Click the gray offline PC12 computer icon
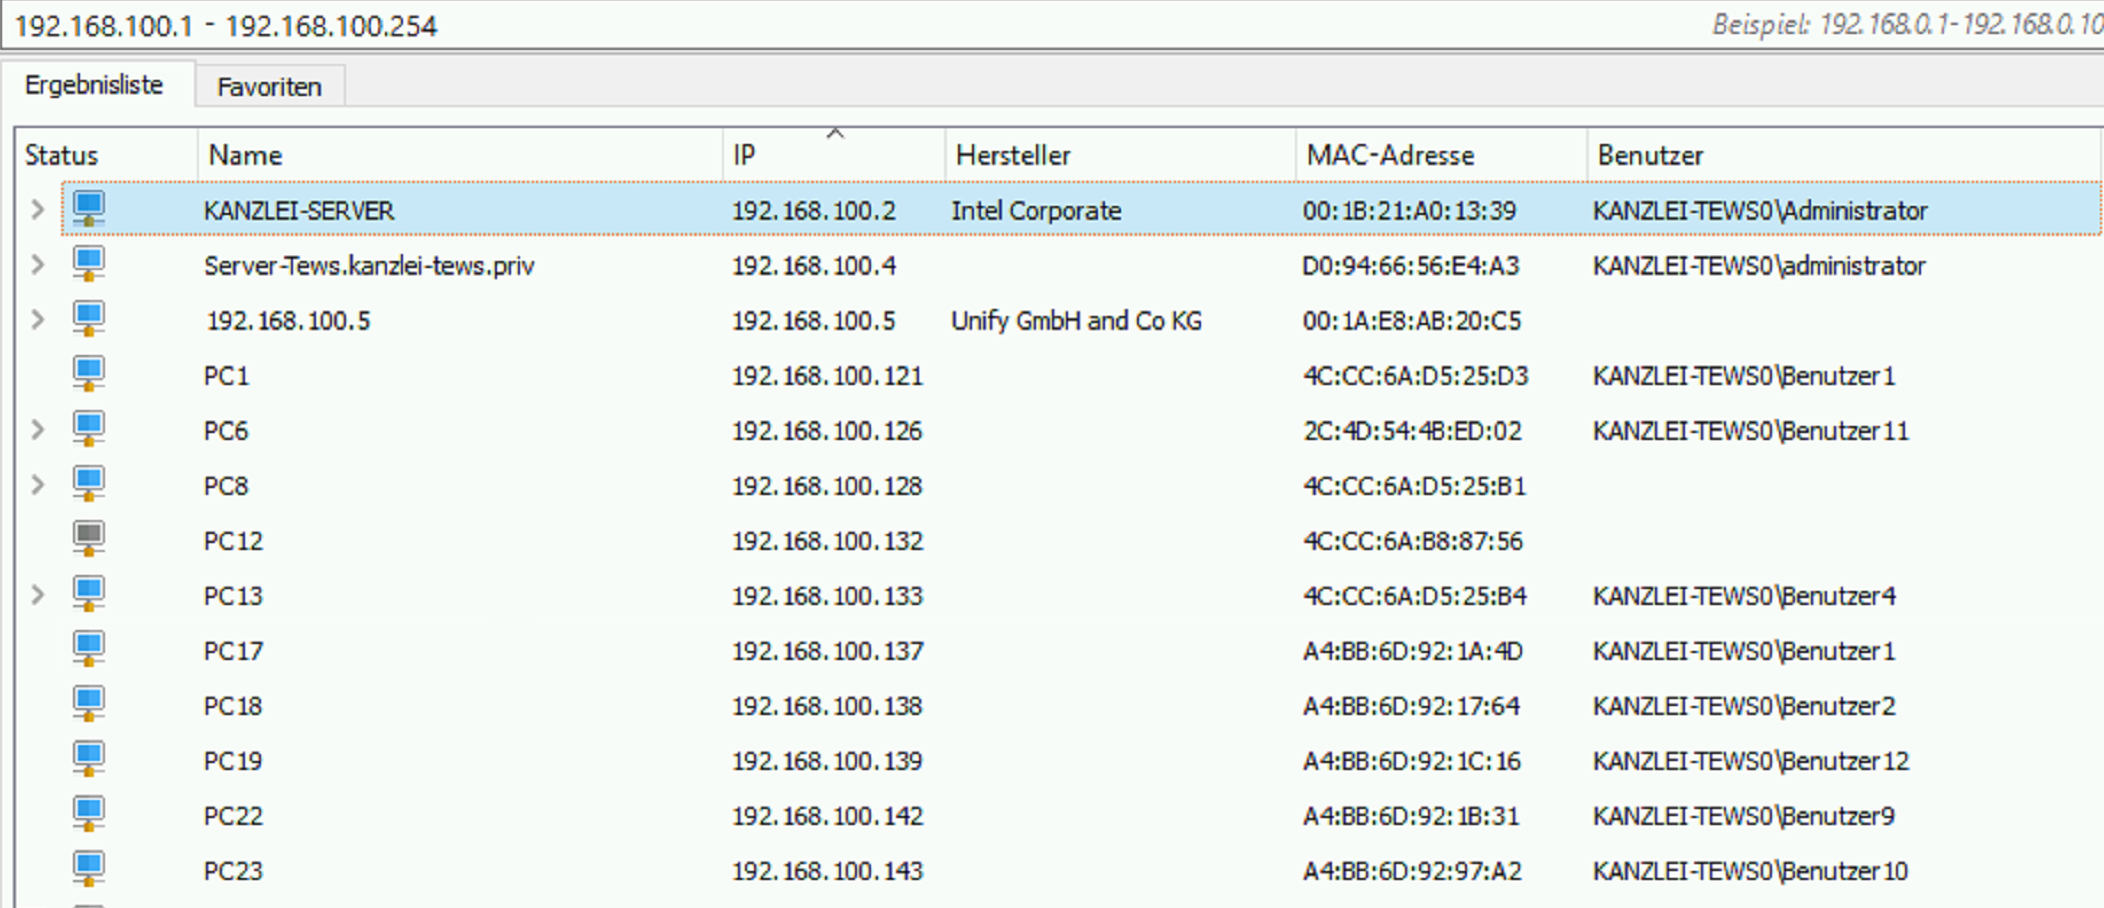Image resolution: width=2104 pixels, height=908 pixels. click(x=89, y=539)
